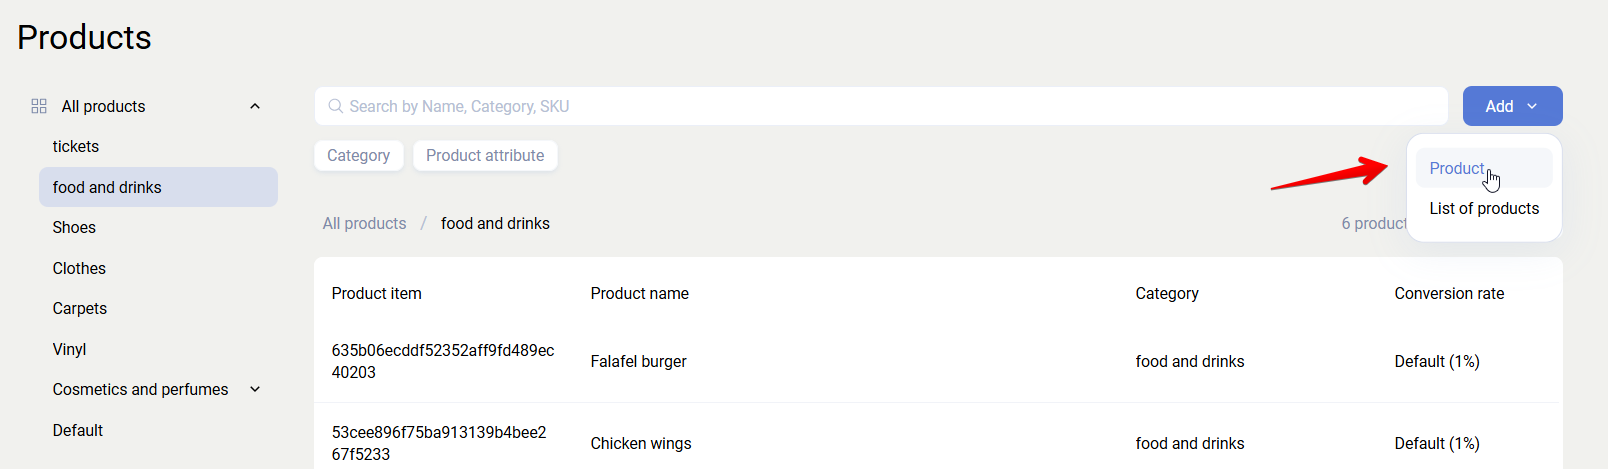Open the Clothes category

[x=79, y=268]
